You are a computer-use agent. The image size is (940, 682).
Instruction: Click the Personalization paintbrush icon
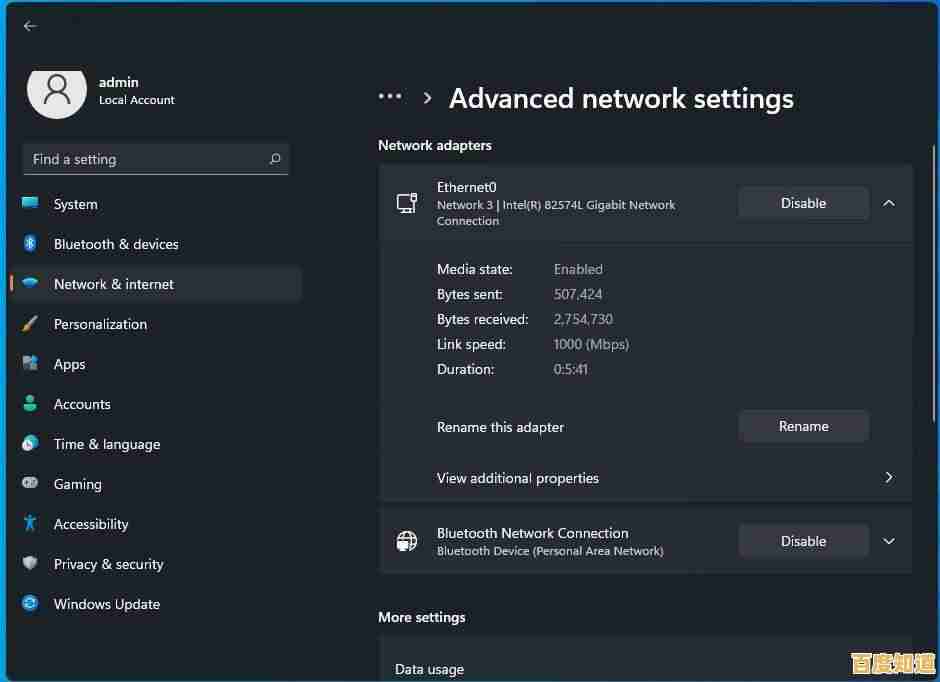[x=31, y=324]
